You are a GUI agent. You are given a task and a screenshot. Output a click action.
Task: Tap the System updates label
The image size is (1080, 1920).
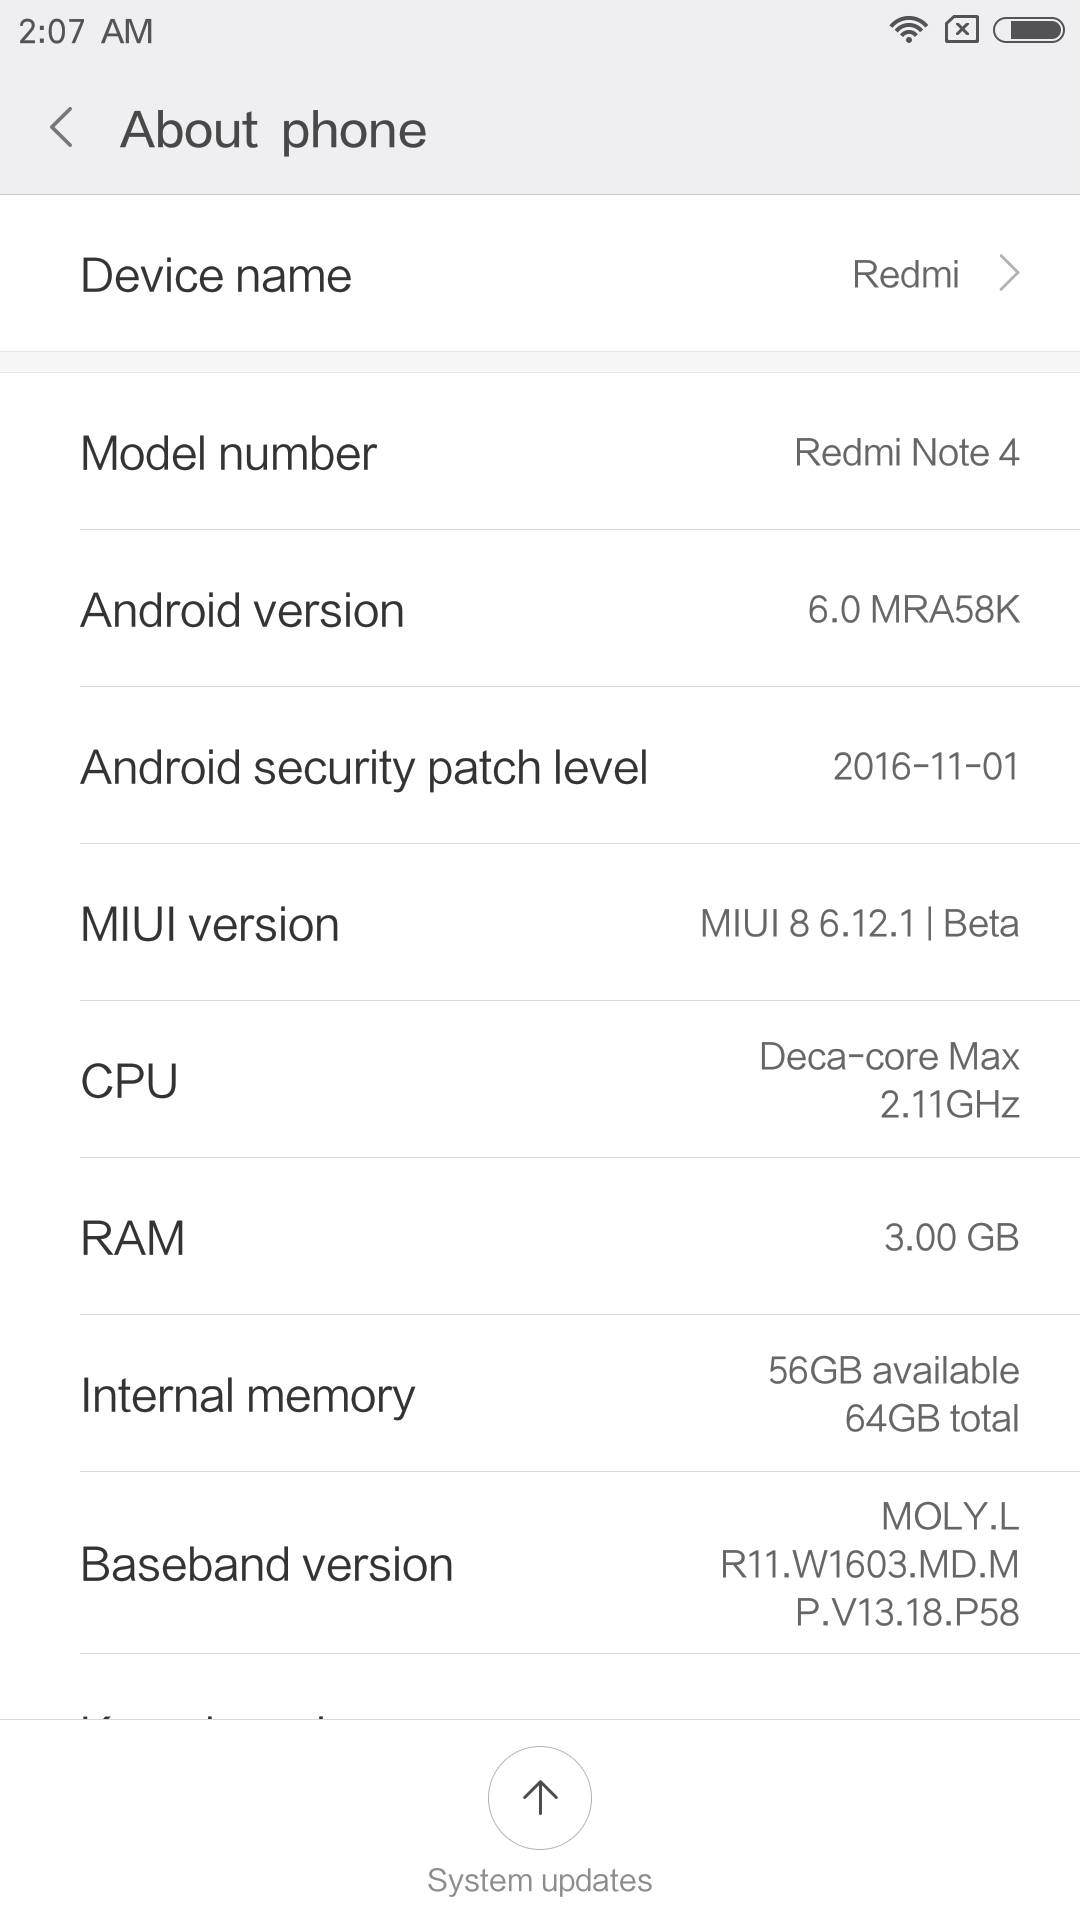pyautogui.click(x=540, y=1880)
